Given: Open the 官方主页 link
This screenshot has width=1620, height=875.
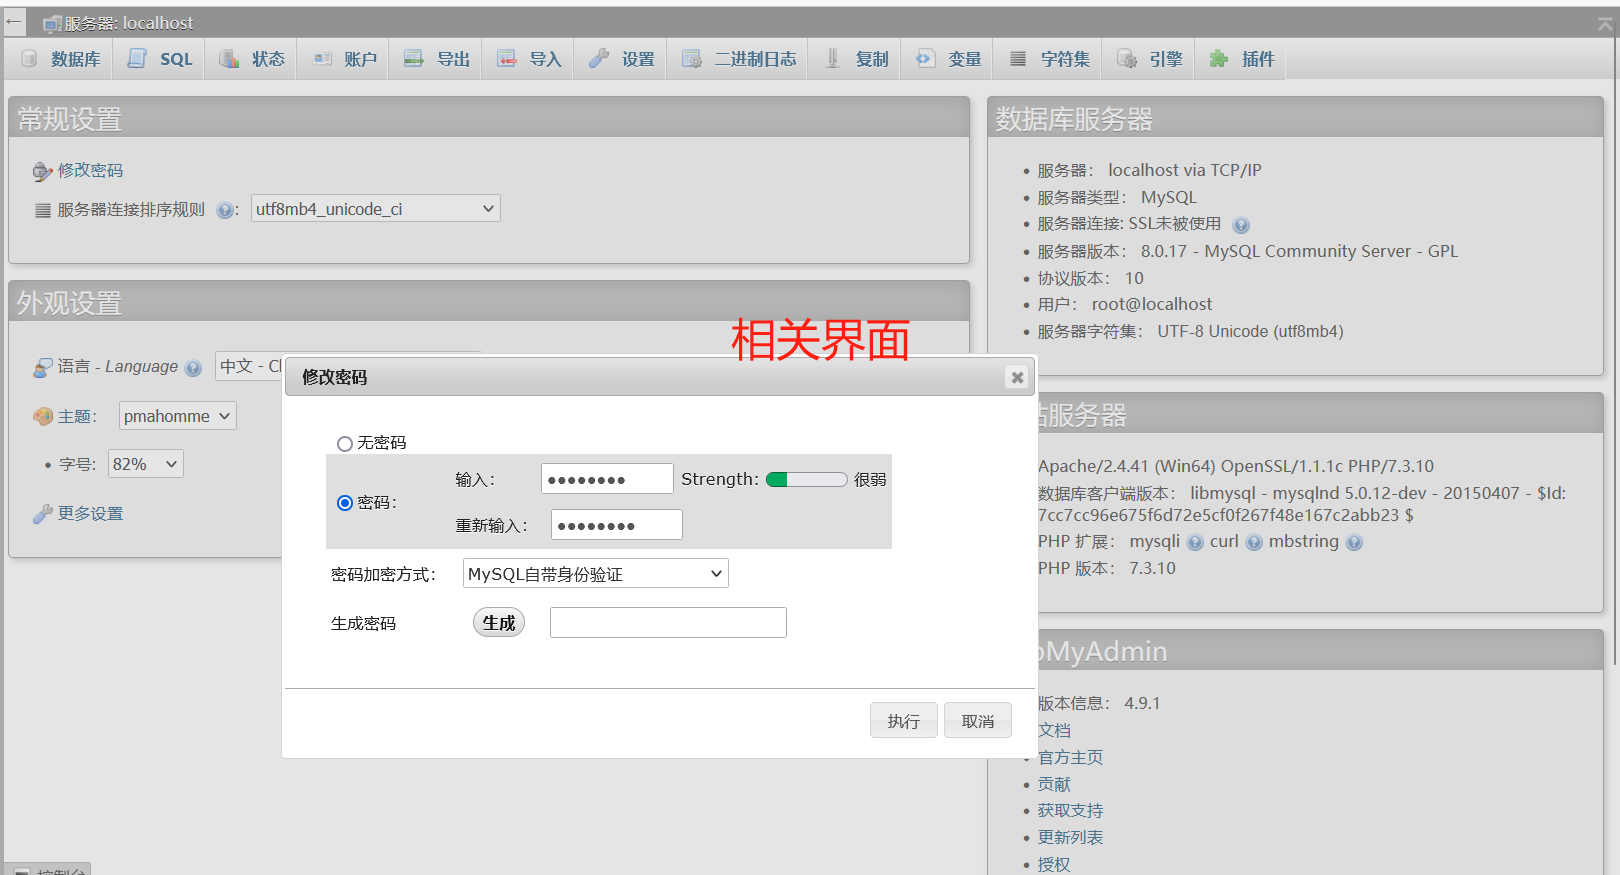Looking at the screenshot, I should 1070,758.
